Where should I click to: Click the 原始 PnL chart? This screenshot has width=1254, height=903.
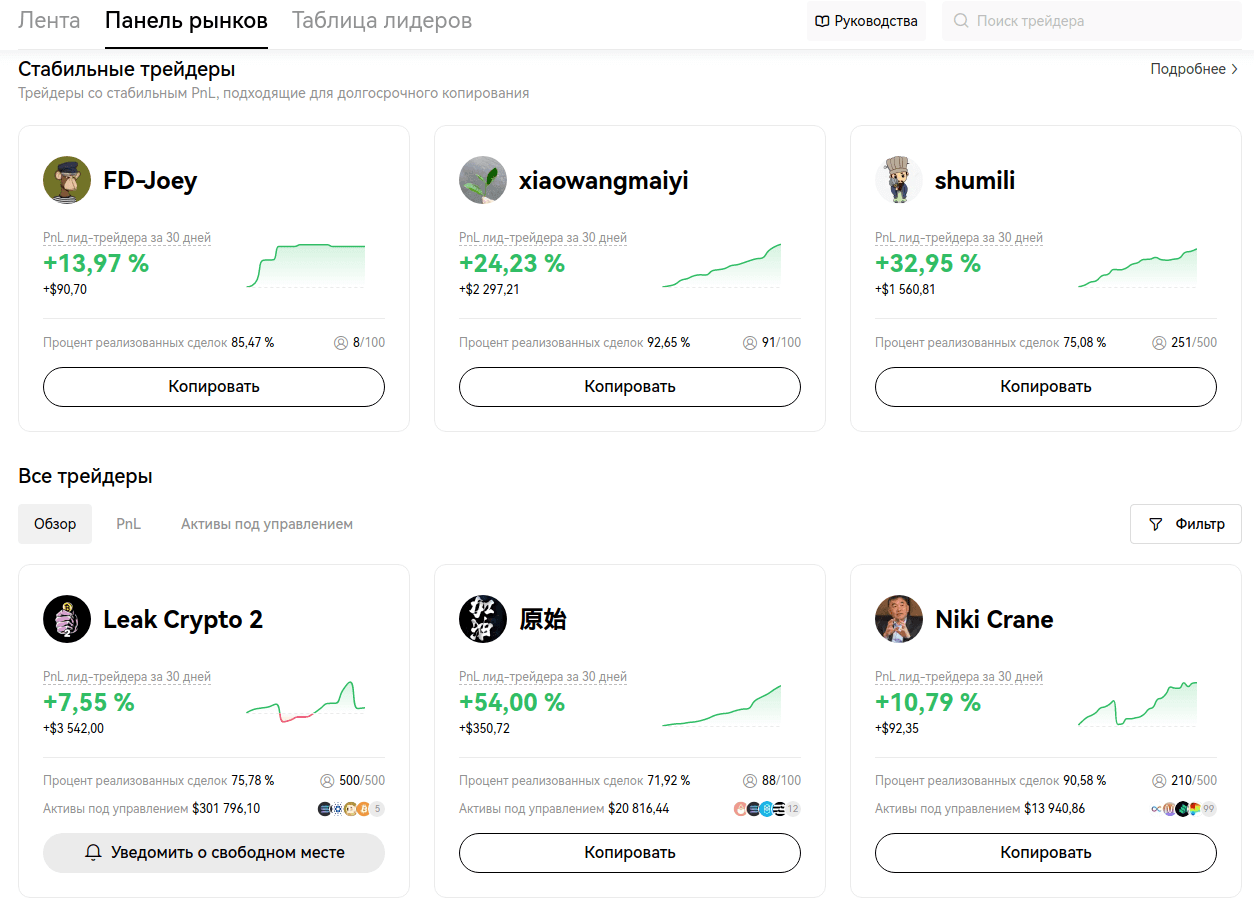click(721, 705)
